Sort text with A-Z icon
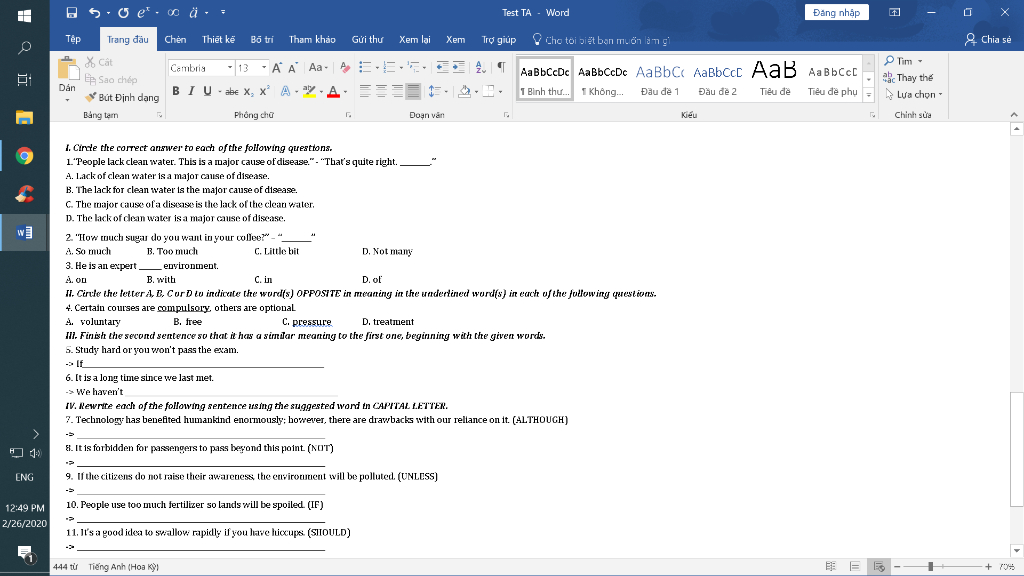This screenshot has height=576, width=1024. 481,67
